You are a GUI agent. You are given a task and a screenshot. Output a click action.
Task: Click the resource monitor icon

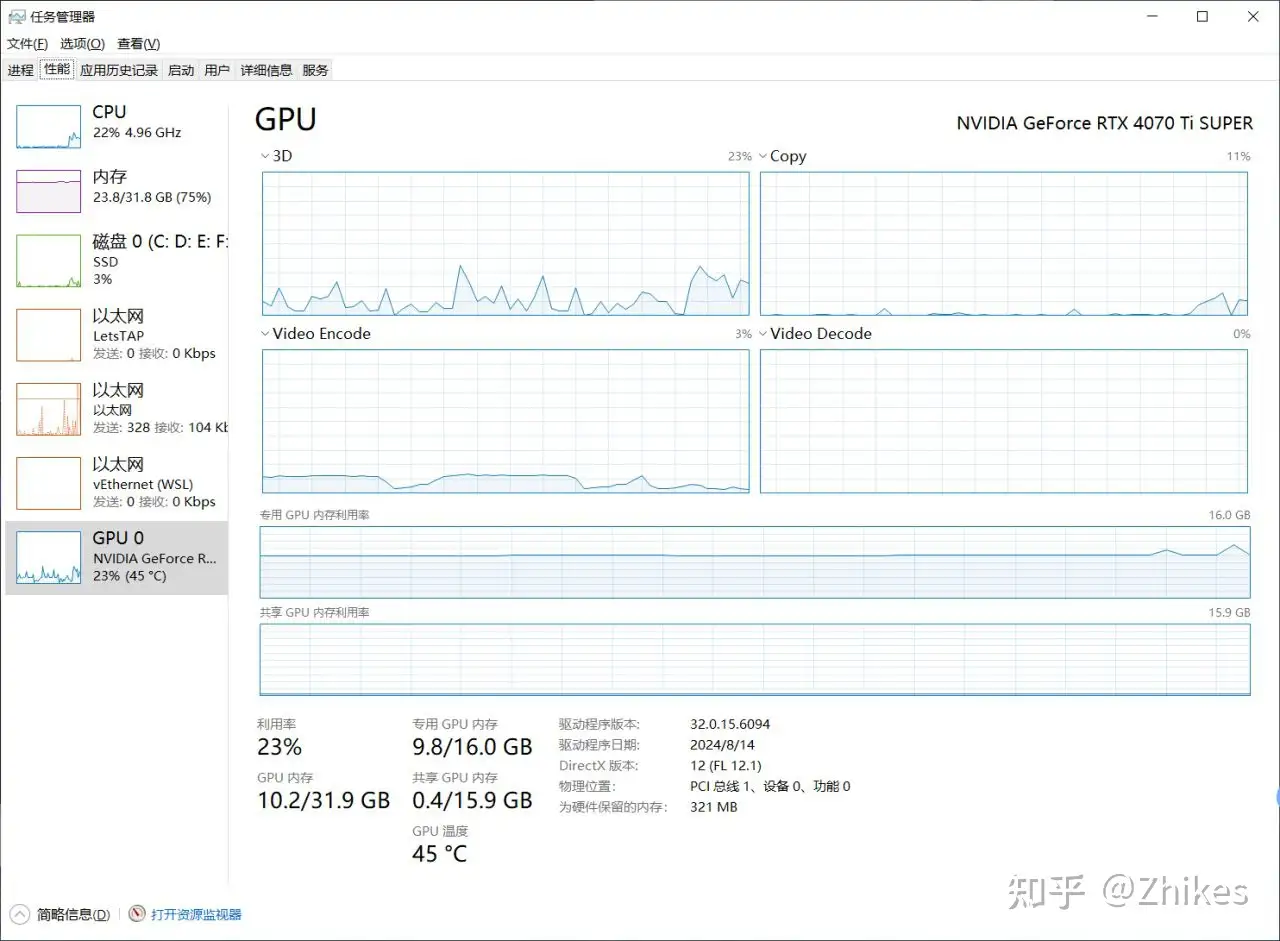137,914
